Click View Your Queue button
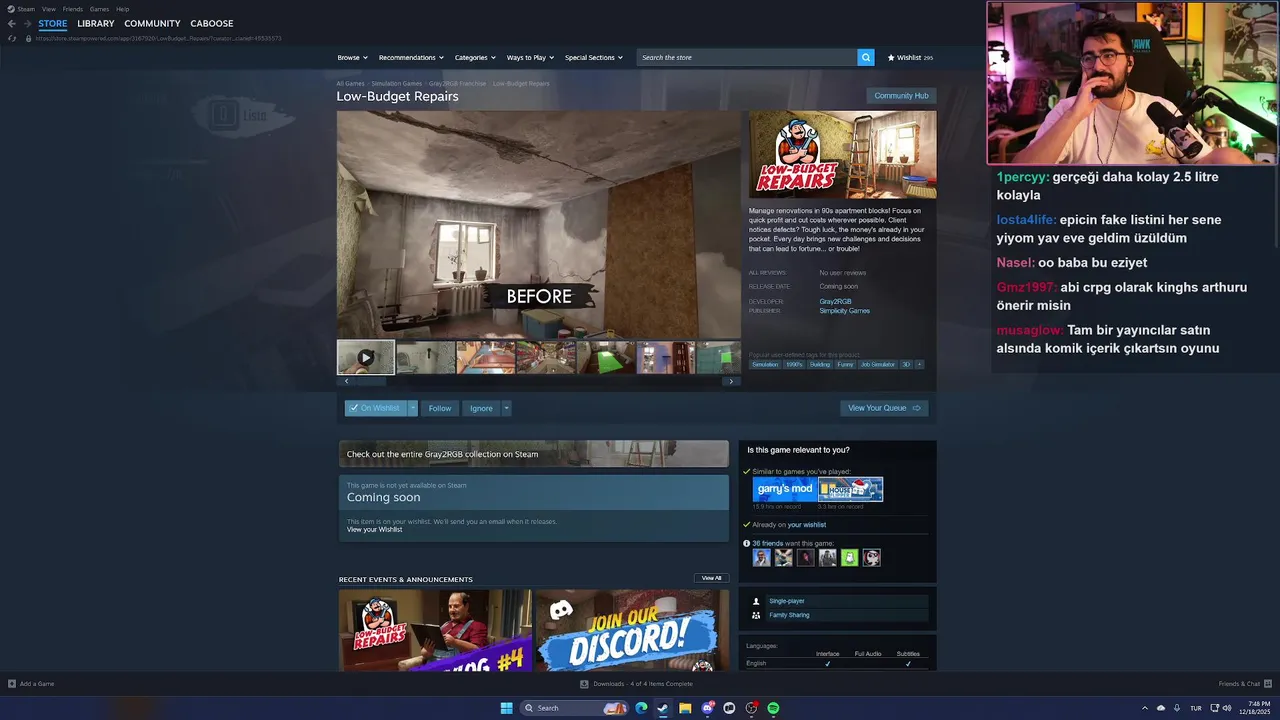 884,408
